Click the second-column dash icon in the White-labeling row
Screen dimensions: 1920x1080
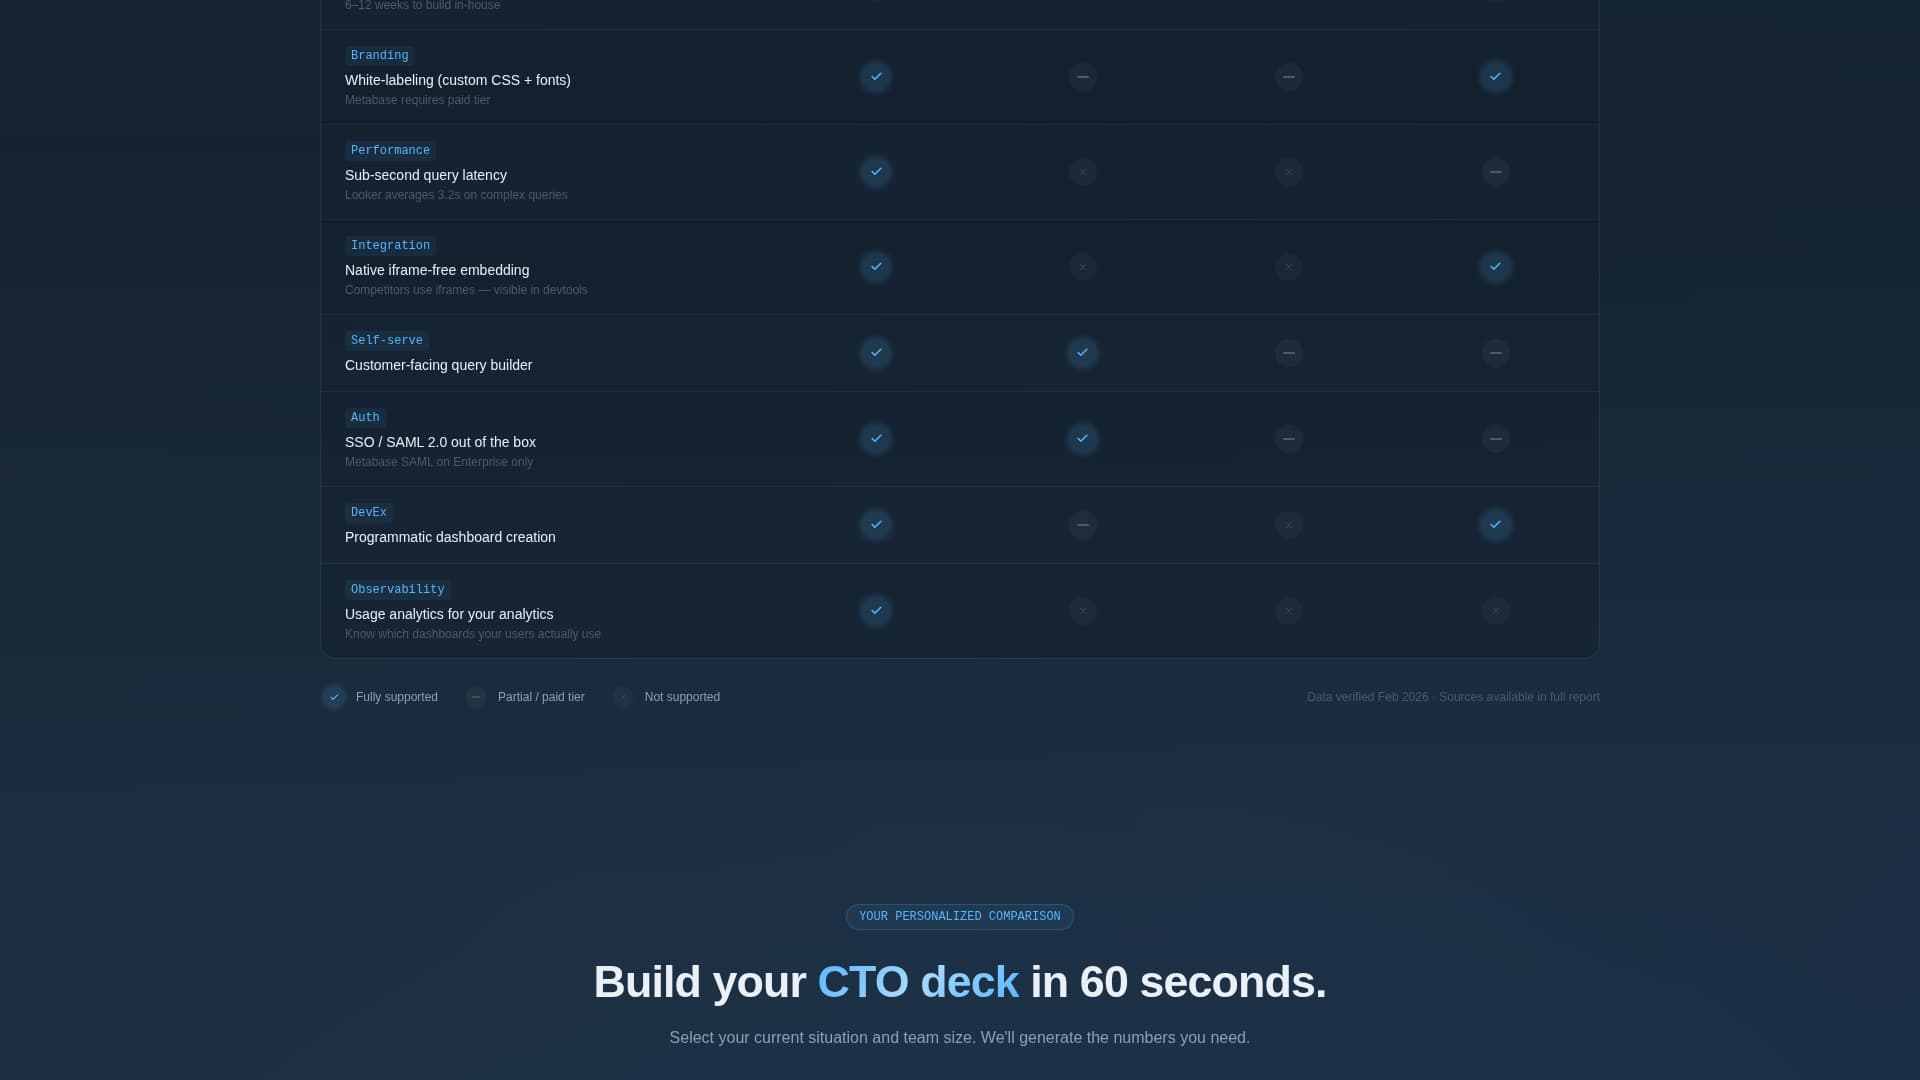pyautogui.click(x=1082, y=77)
